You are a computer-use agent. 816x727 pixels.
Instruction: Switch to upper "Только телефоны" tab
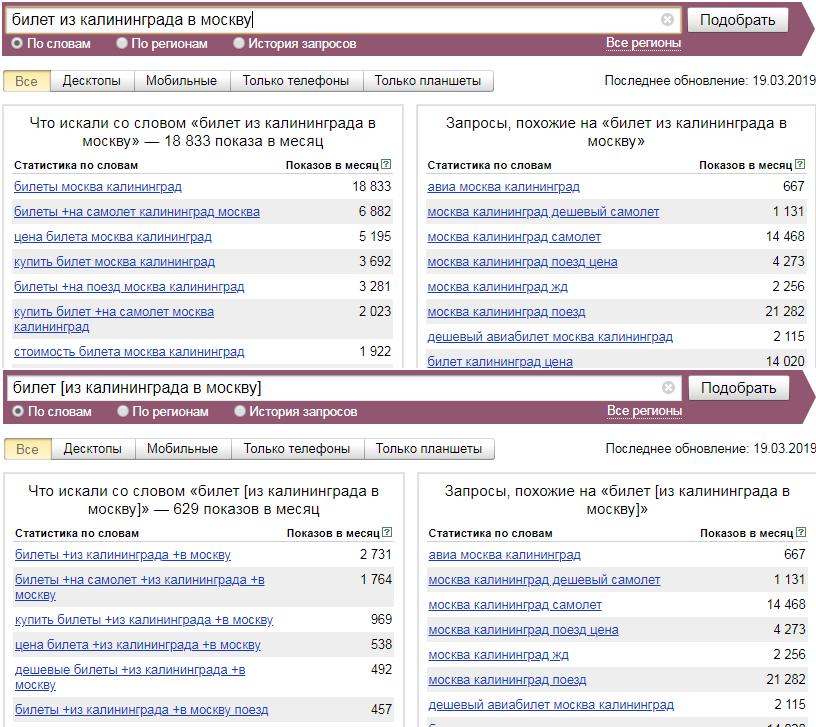point(296,81)
